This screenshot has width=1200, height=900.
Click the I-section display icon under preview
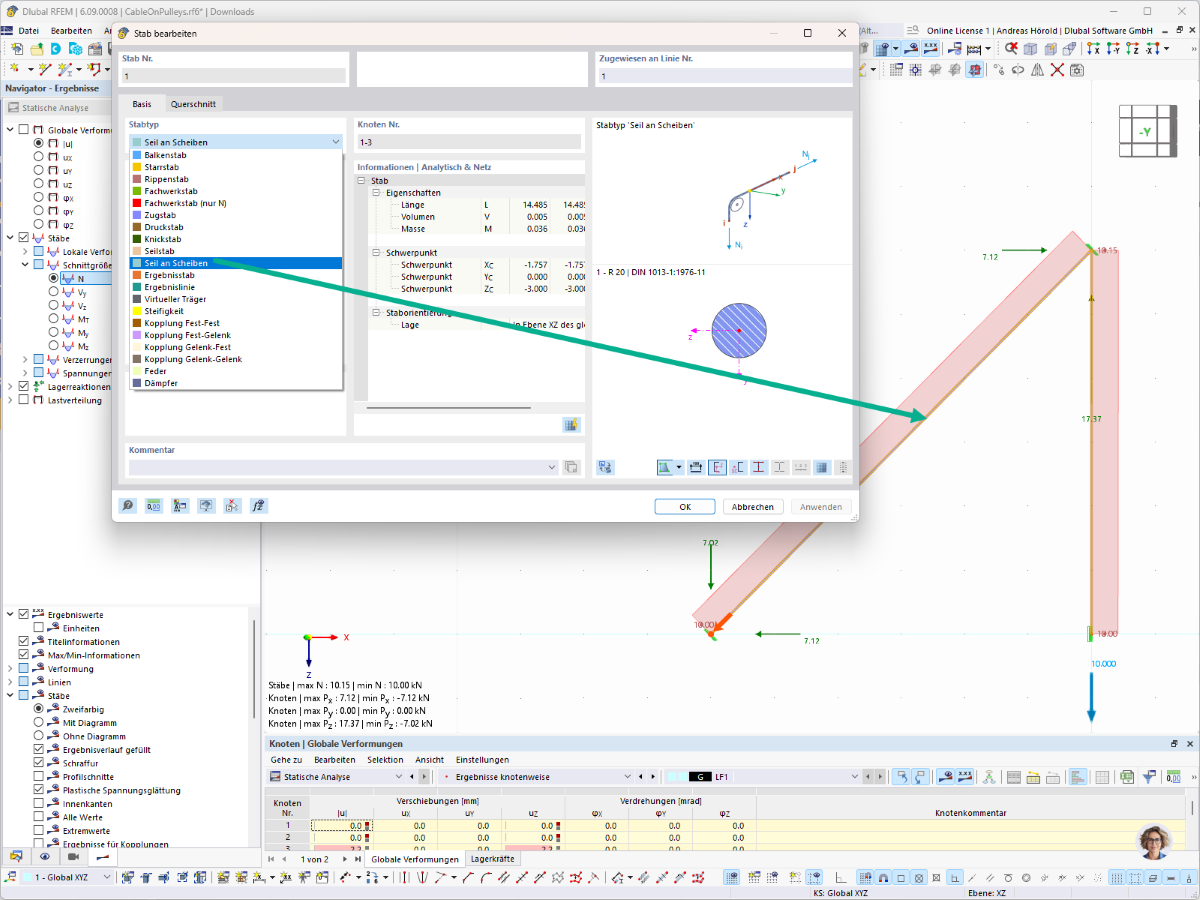click(759, 467)
